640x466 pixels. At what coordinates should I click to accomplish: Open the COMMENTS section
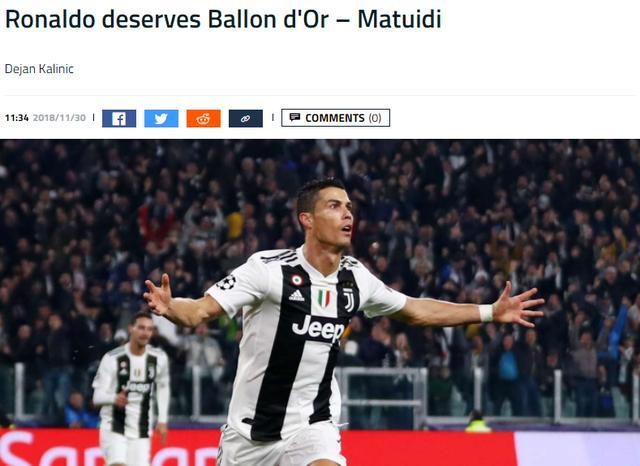(336, 118)
